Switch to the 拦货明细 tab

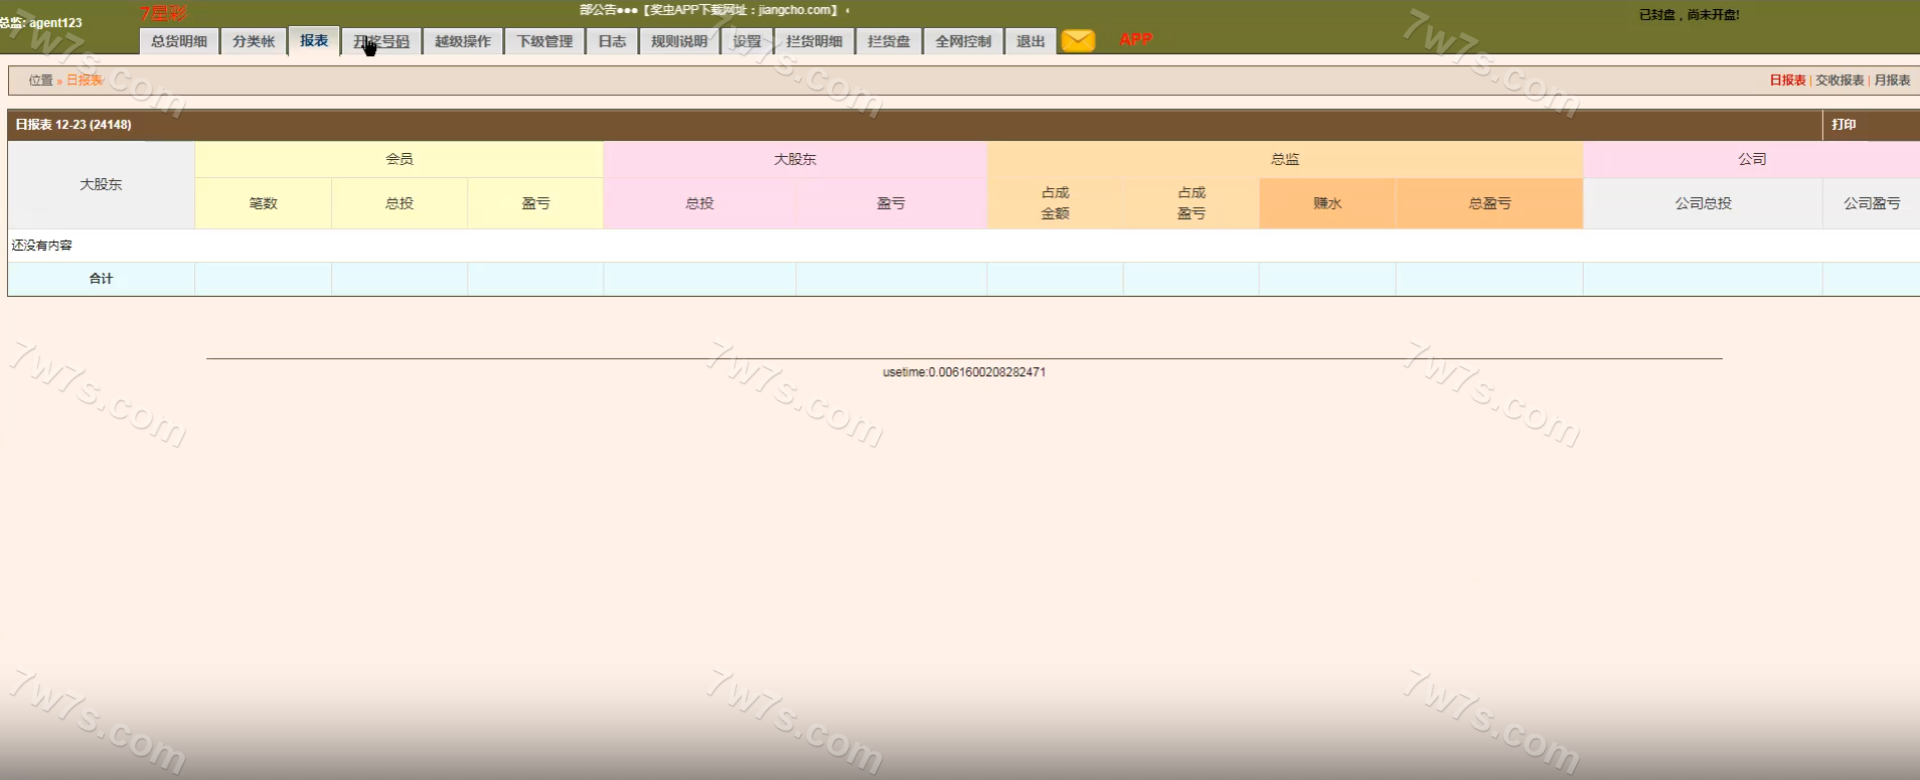[x=814, y=41]
